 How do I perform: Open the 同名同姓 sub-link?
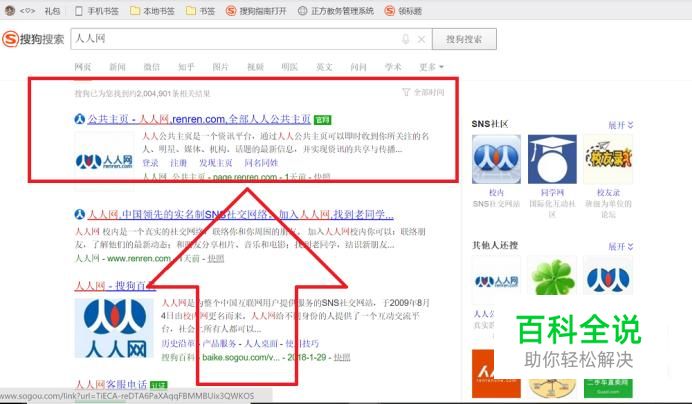tap(261, 162)
